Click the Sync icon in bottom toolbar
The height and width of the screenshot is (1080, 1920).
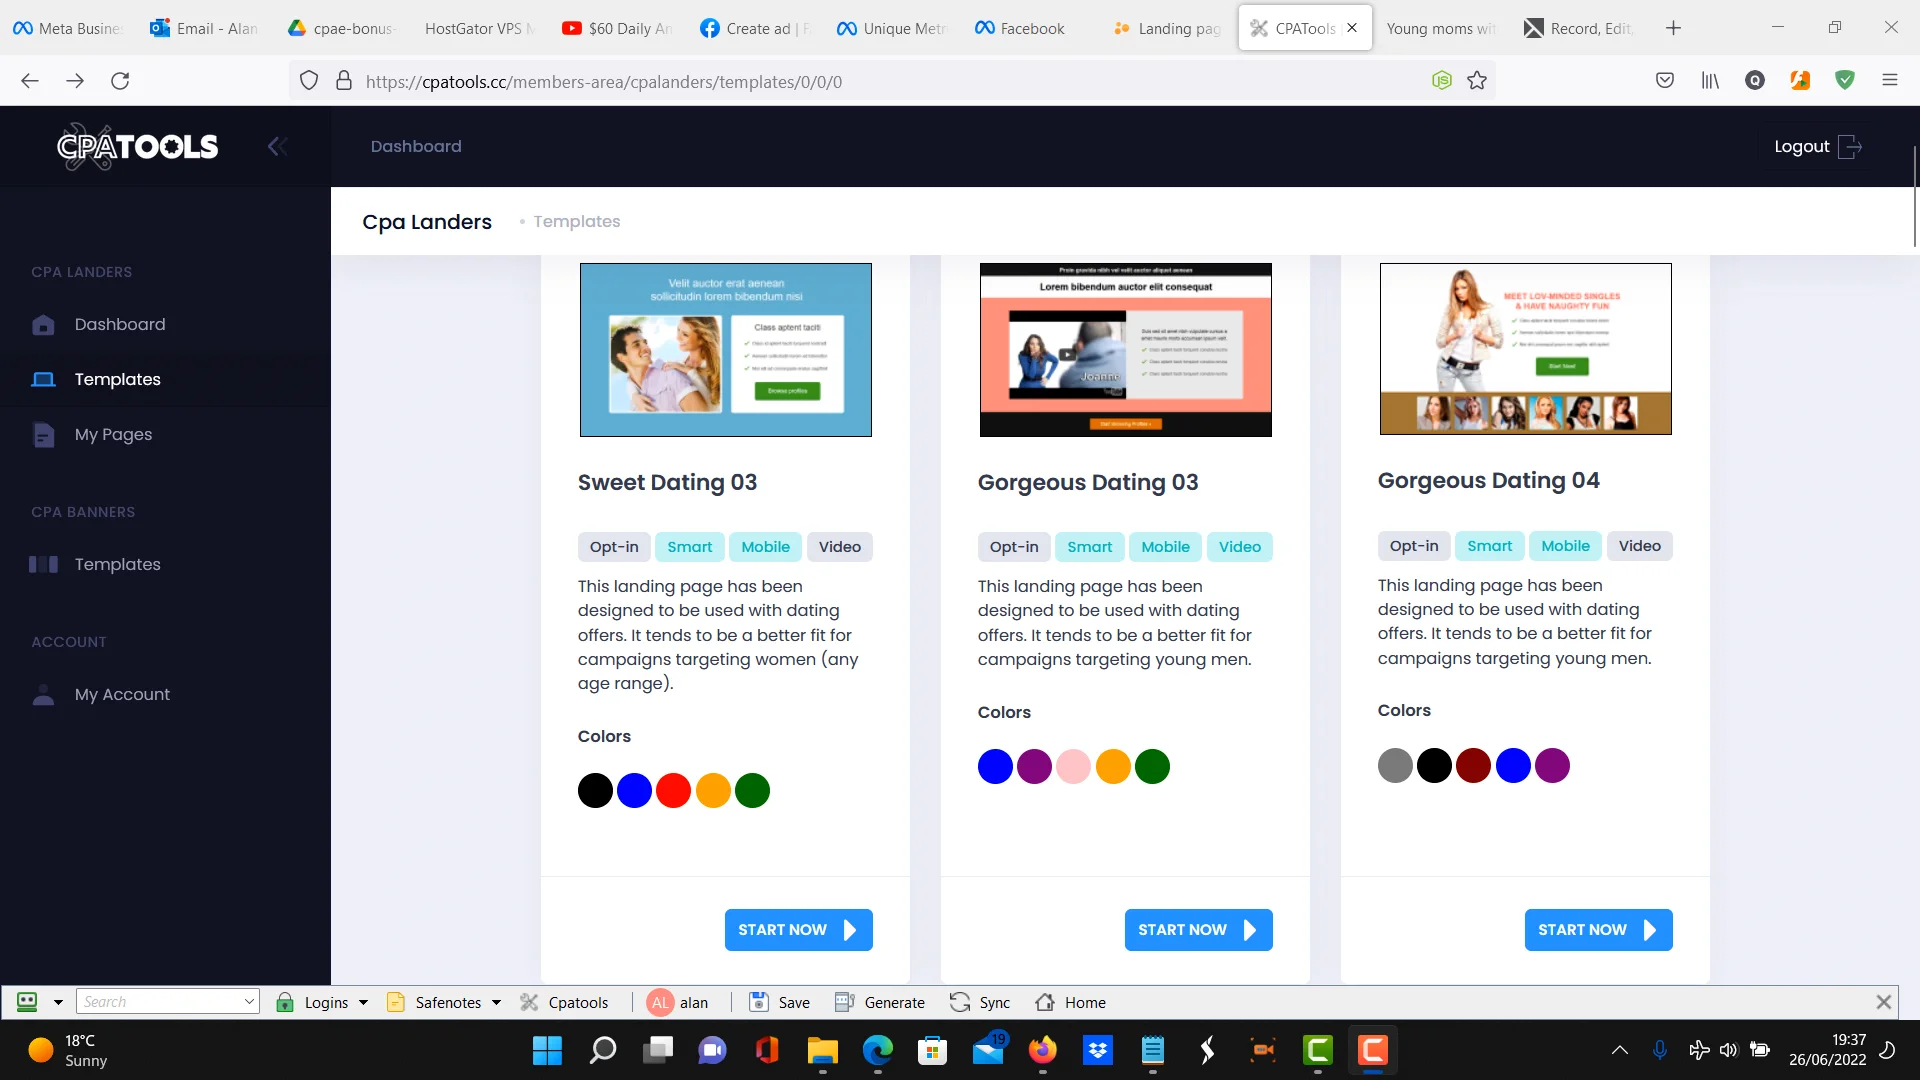pyautogui.click(x=960, y=1002)
